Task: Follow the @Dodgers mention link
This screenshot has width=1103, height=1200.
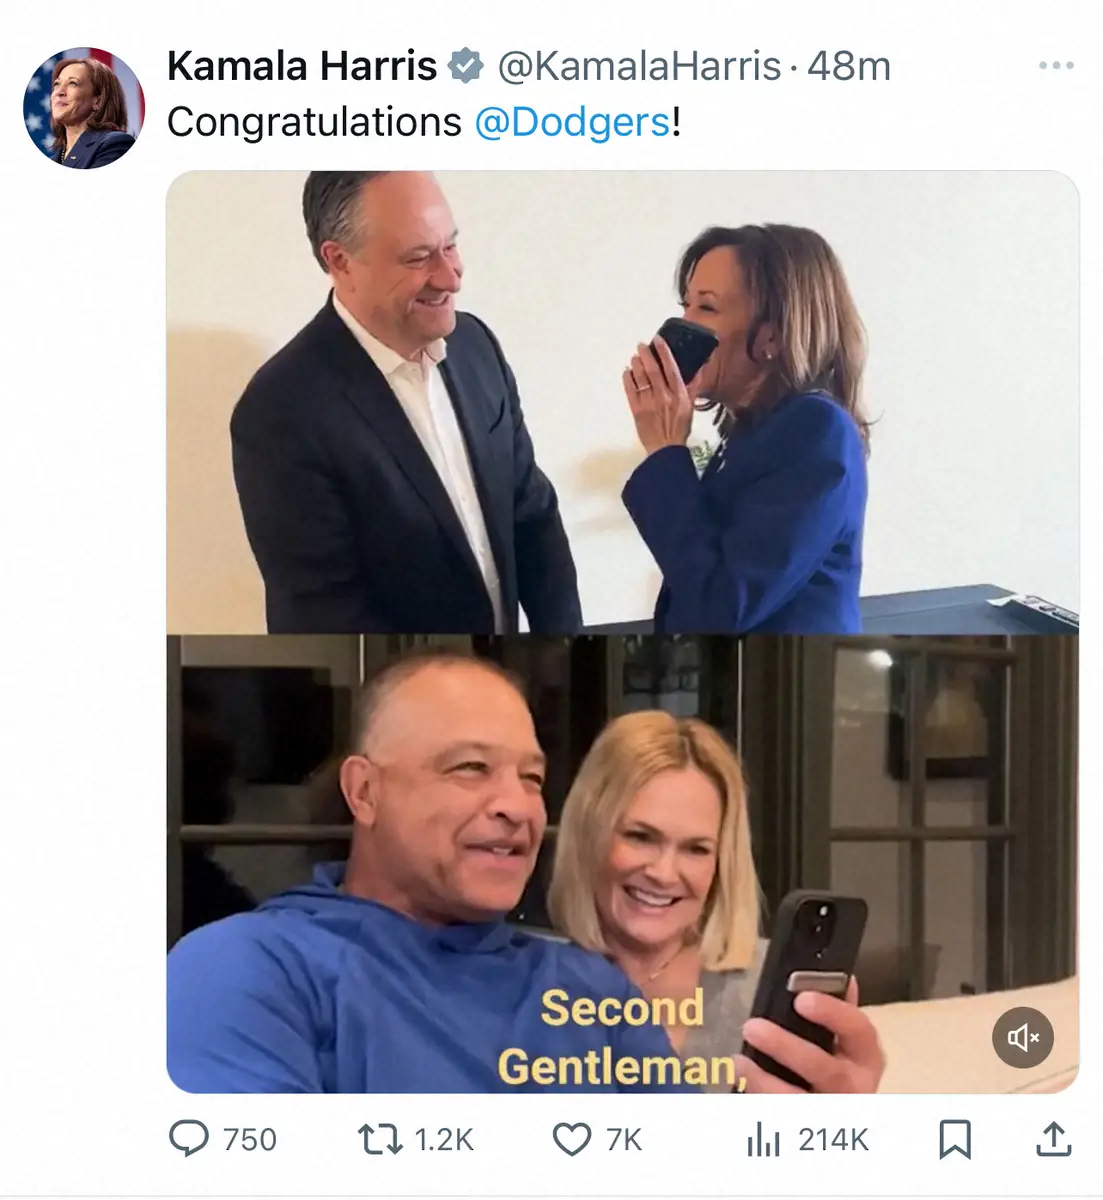Action: (571, 122)
